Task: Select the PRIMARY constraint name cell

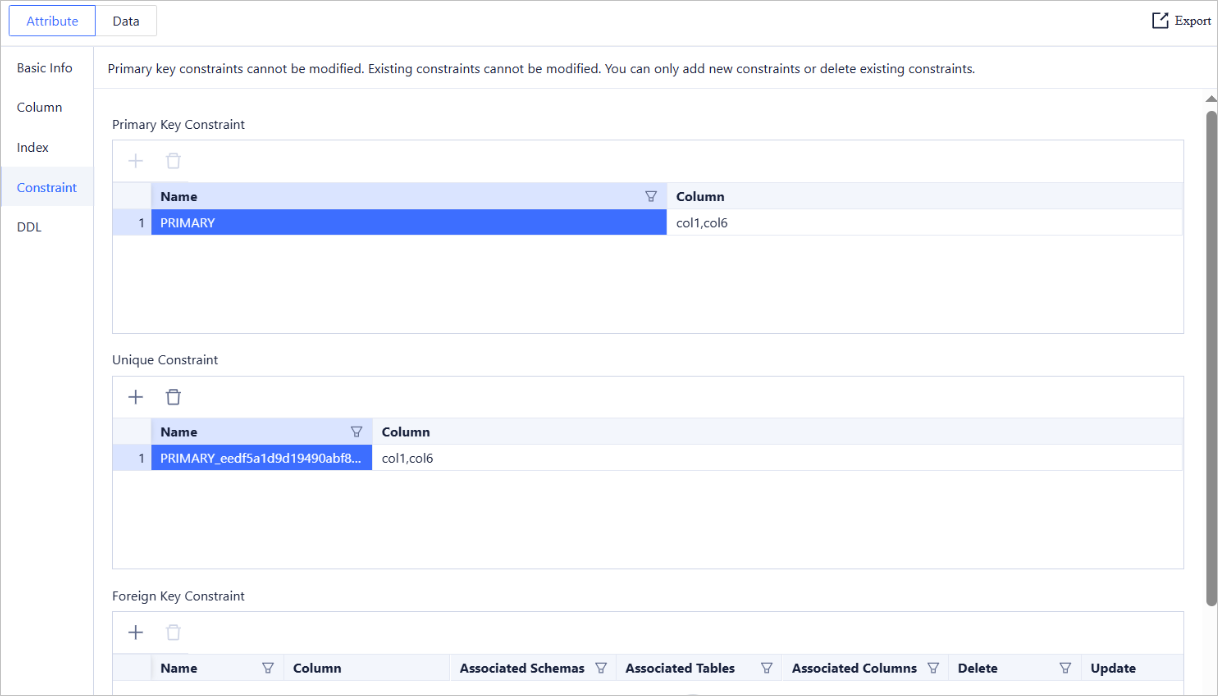Action: pyautogui.click(x=409, y=223)
